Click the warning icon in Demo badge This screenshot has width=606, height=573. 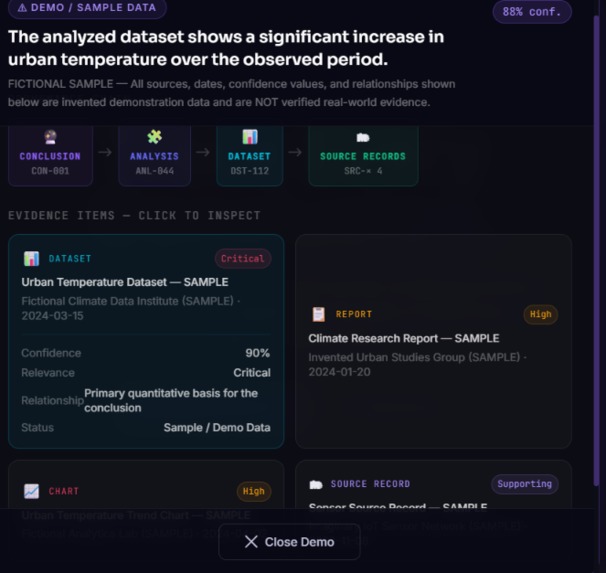pos(22,7)
